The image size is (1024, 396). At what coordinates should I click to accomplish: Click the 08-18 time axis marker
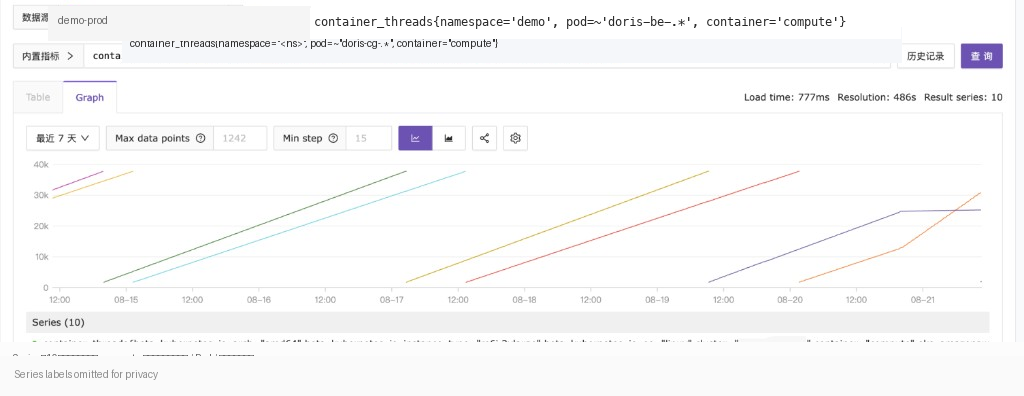coord(524,300)
